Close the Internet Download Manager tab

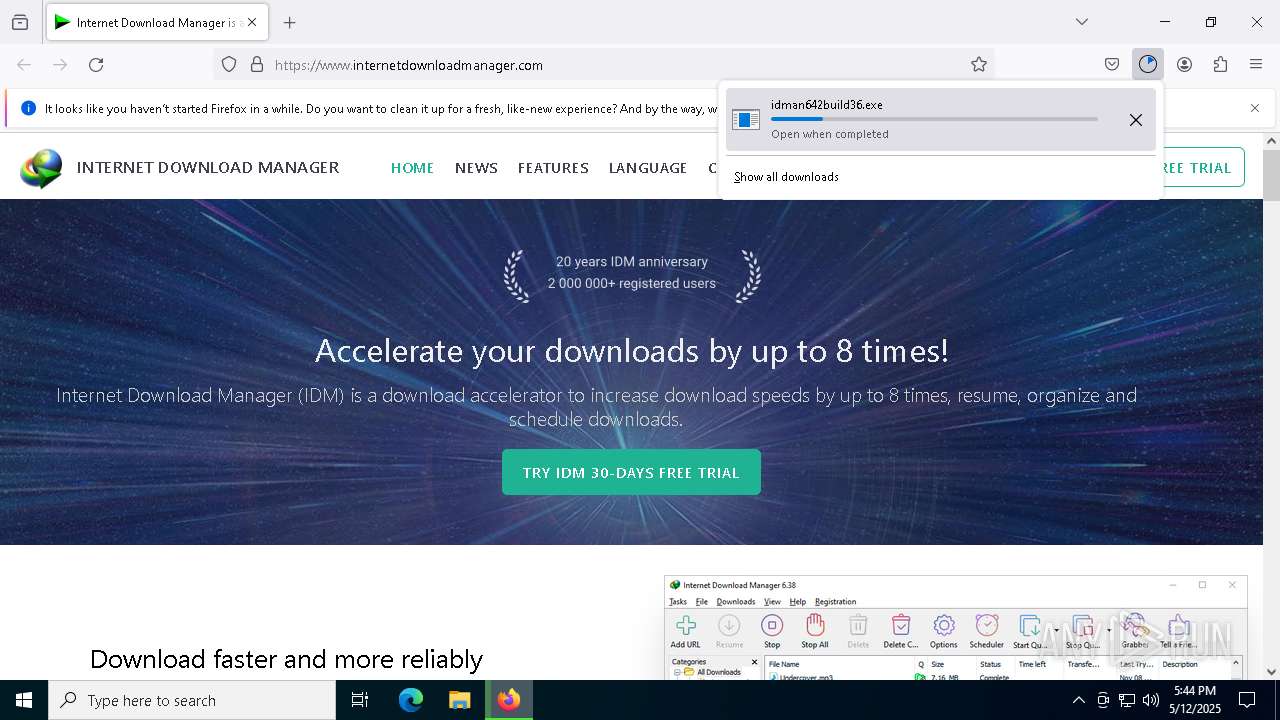pyautogui.click(x=252, y=22)
